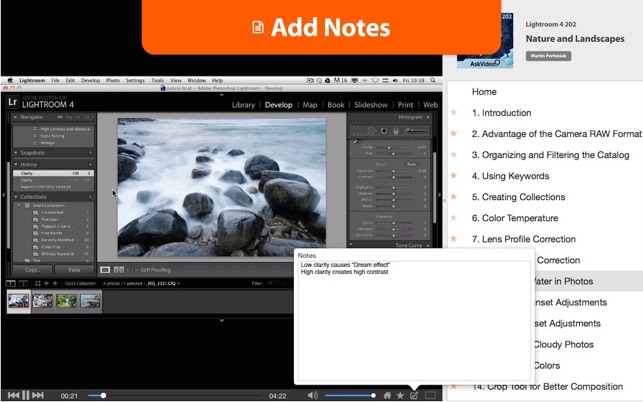Image resolution: width=643 pixels, height=402 pixels.
Task: Click inside the Notes text area
Action: [x=414, y=320]
